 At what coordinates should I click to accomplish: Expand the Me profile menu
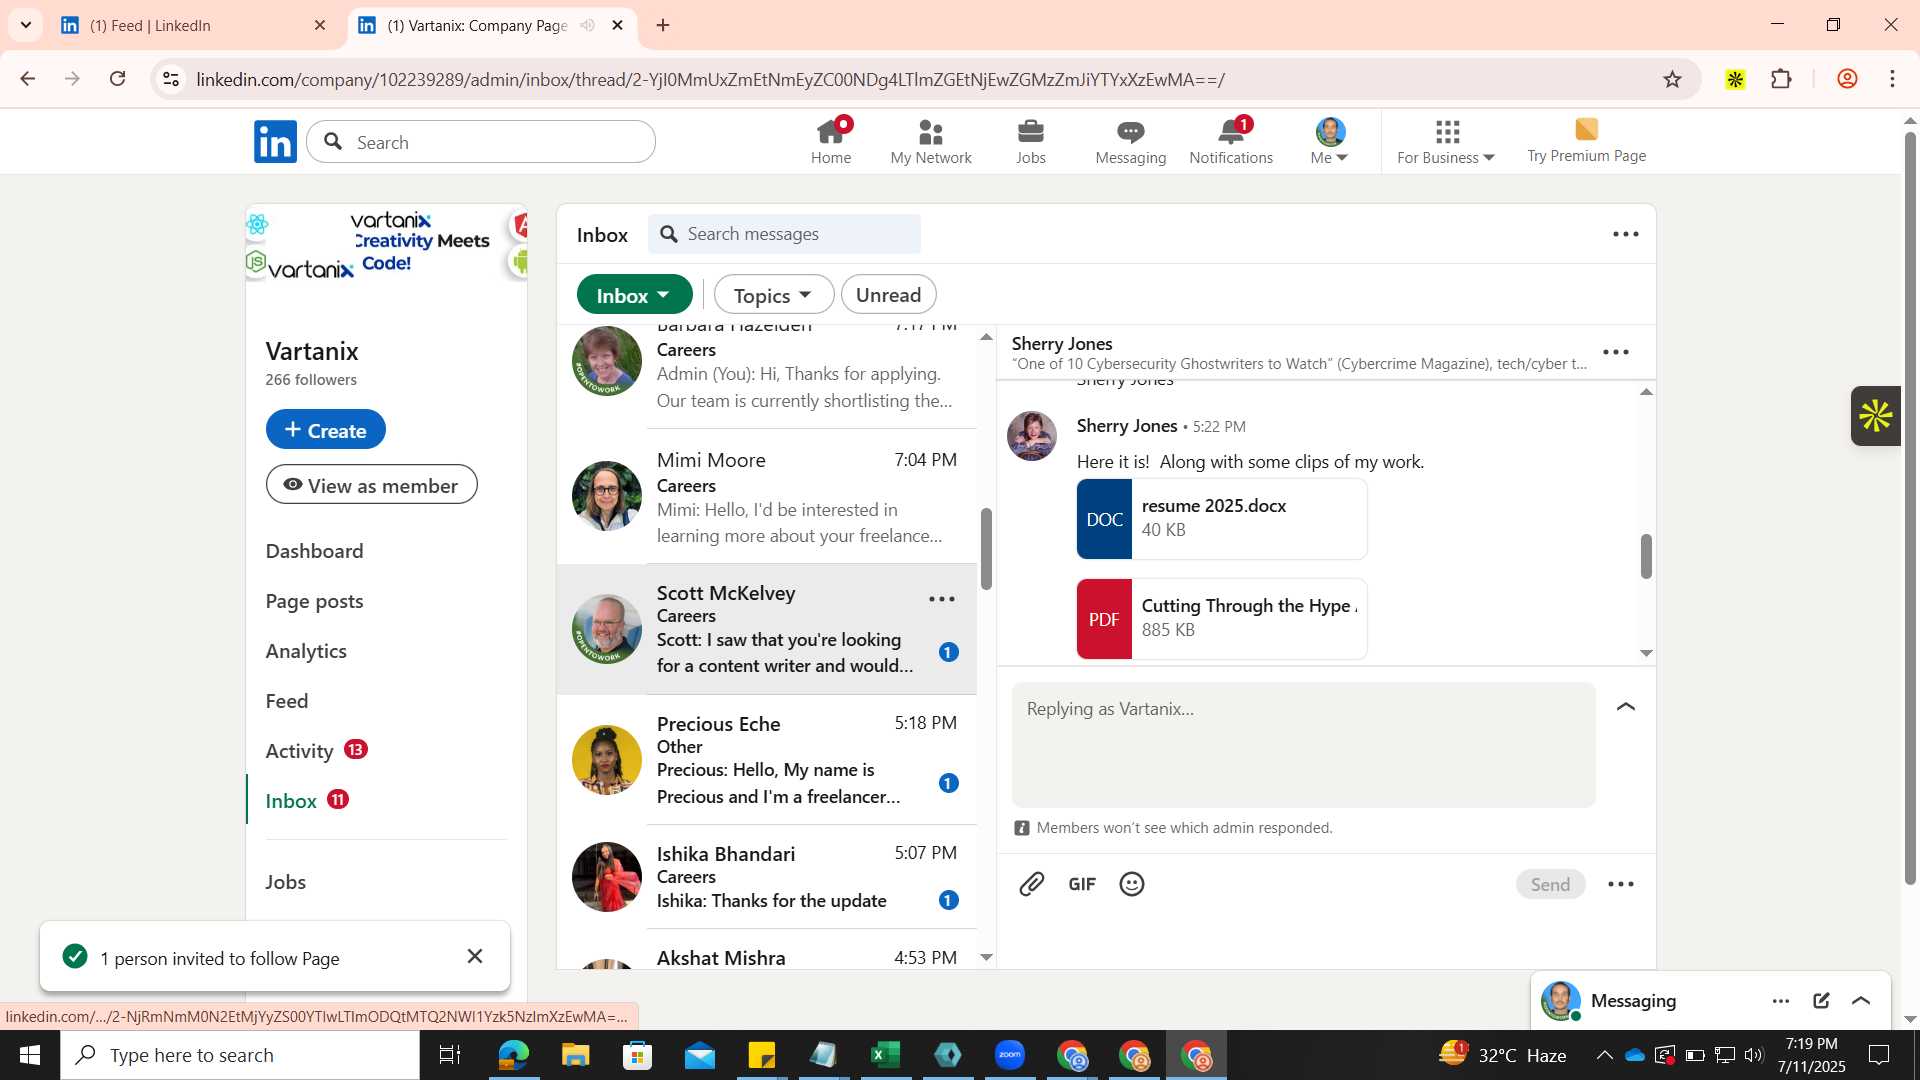[1330, 141]
